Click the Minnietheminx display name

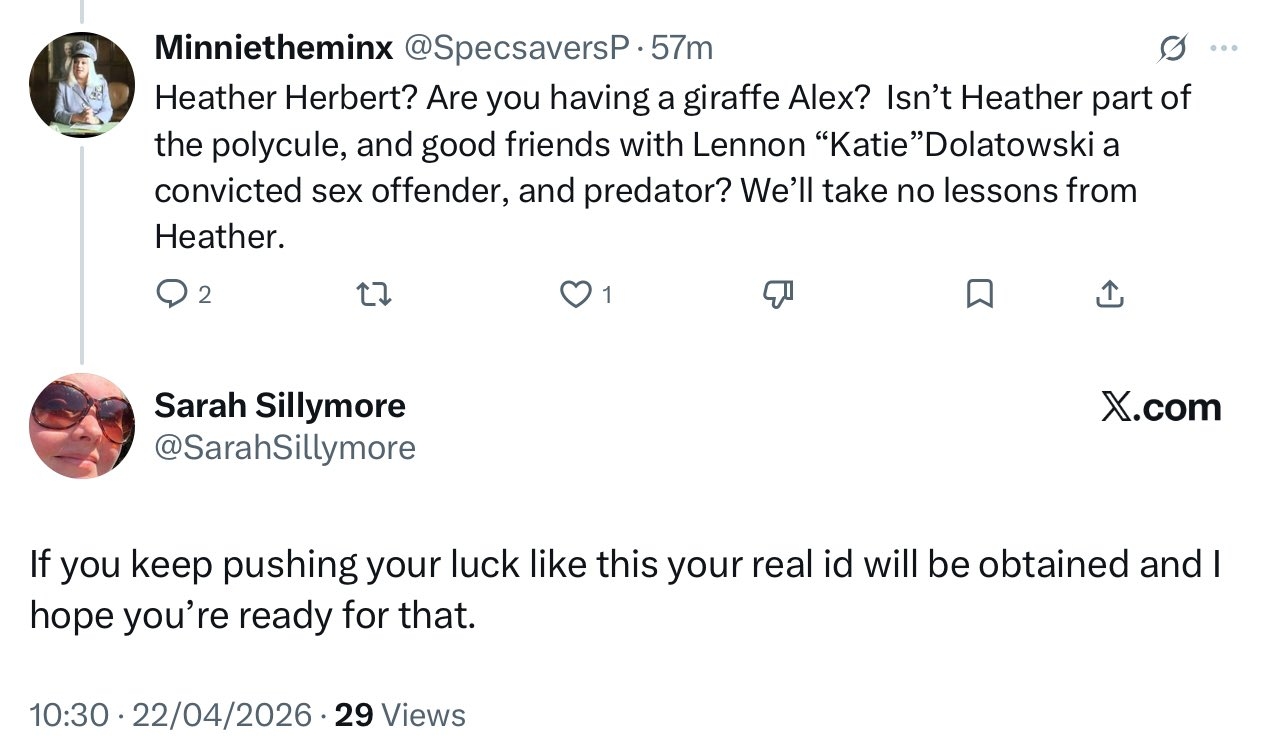pyautogui.click(x=273, y=46)
